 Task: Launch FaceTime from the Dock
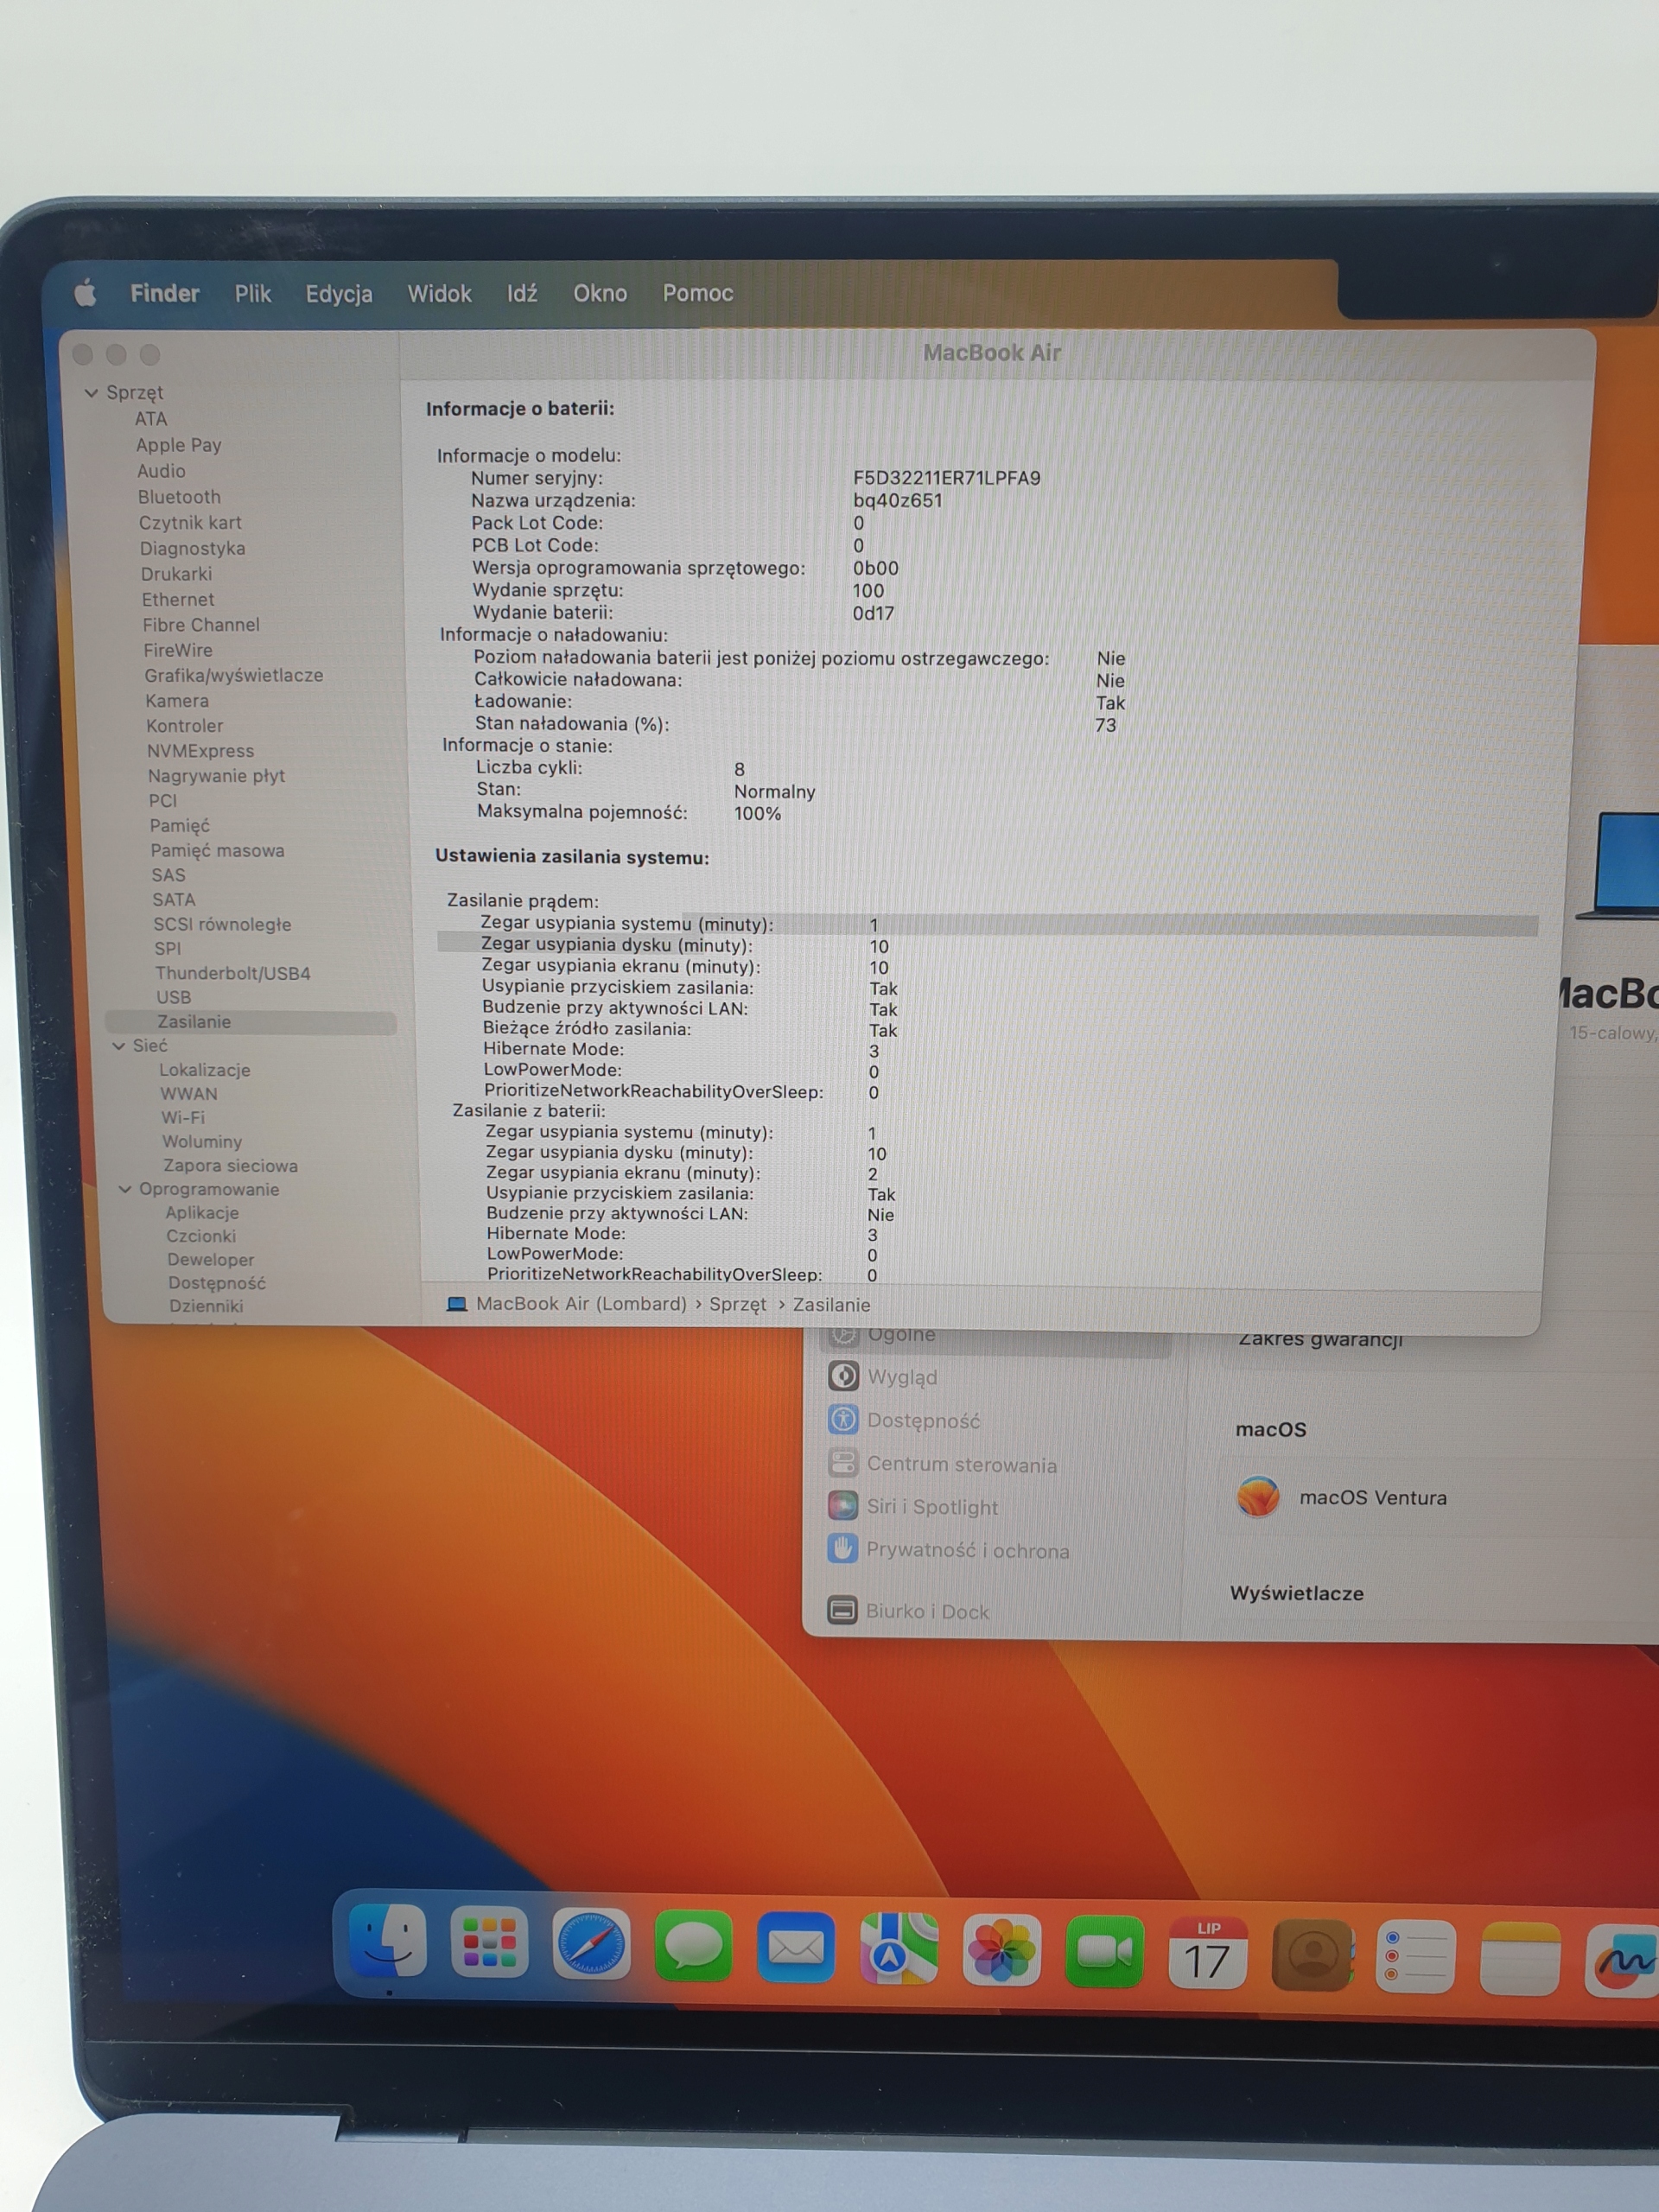click(1104, 1951)
